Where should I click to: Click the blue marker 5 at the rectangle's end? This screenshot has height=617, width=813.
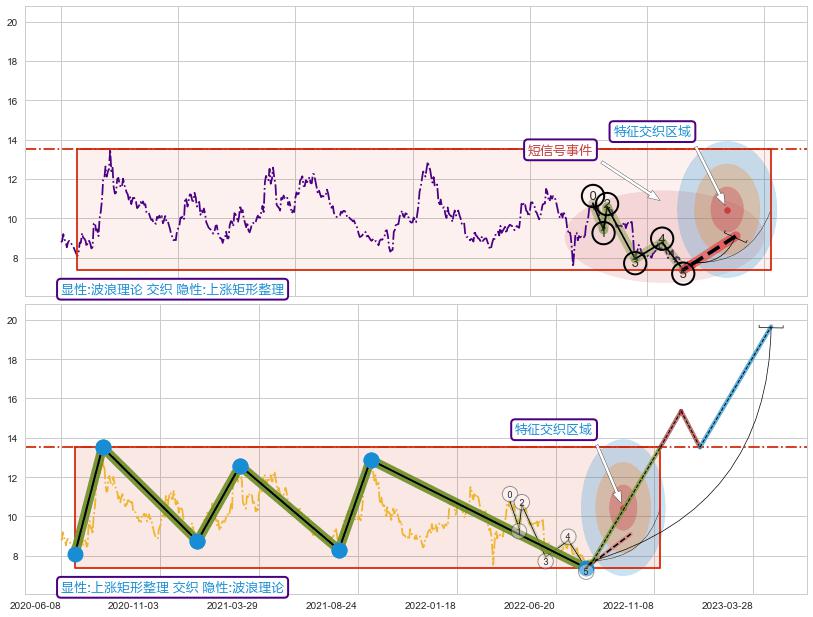(x=586, y=570)
